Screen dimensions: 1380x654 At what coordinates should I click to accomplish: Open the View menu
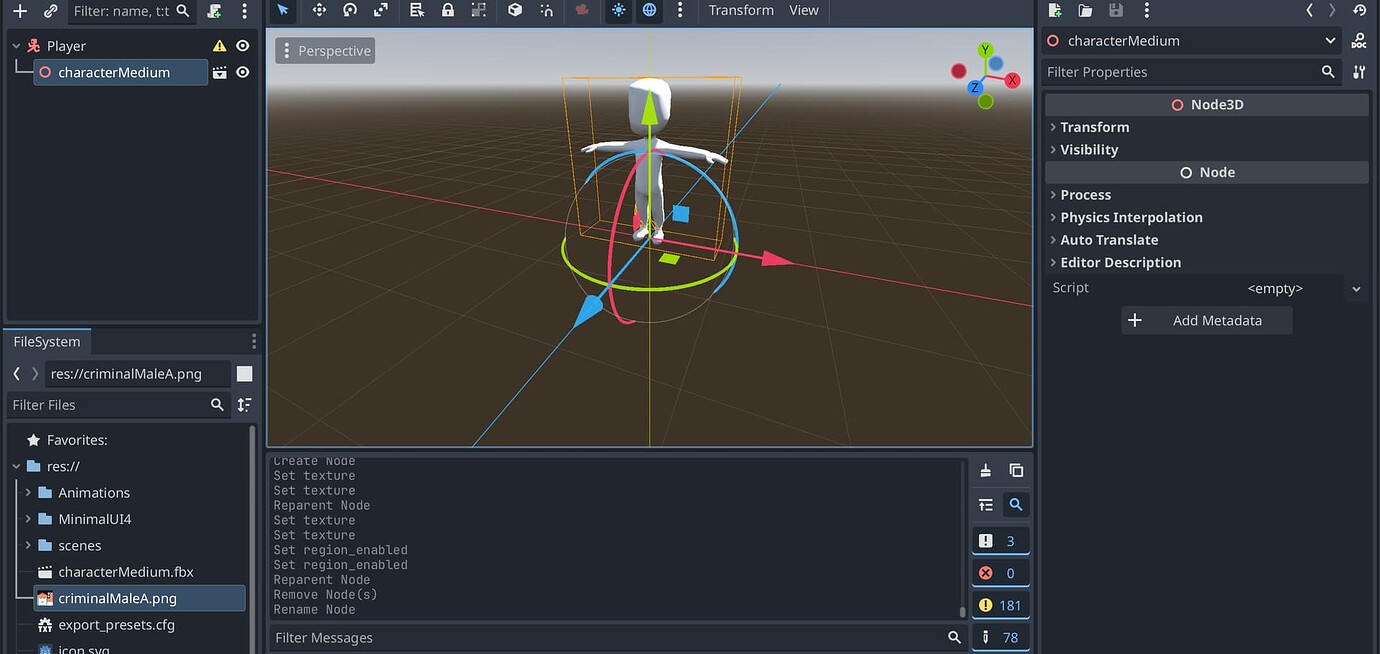pyautogui.click(x=804, y=10)
